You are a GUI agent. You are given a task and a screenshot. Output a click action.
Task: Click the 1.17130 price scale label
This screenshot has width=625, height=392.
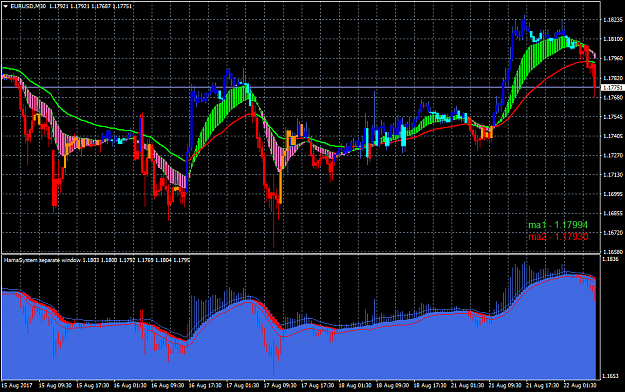click(613, 175)
